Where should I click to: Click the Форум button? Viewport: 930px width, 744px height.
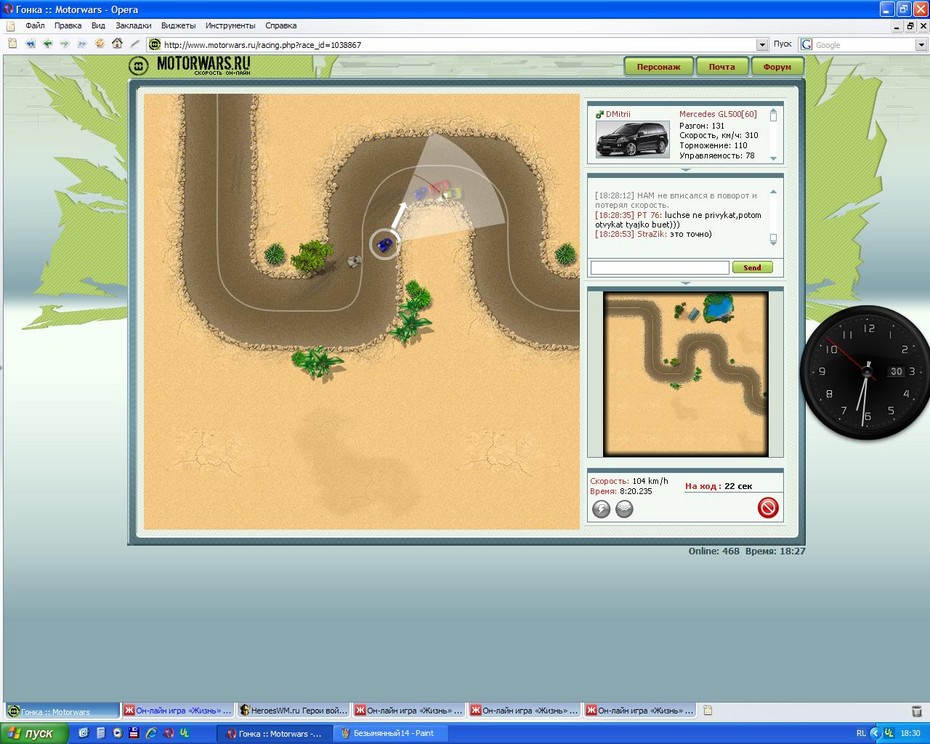point(777,67)
